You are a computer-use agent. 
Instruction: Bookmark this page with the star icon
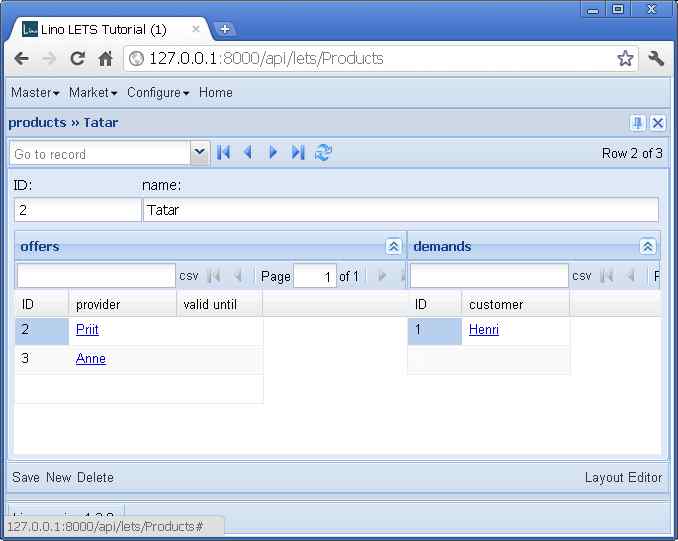click(625, 58)
